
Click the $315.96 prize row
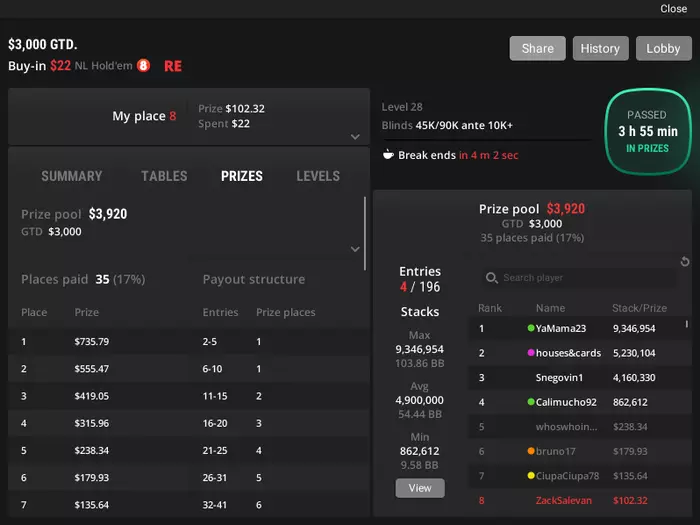(92, 423)
